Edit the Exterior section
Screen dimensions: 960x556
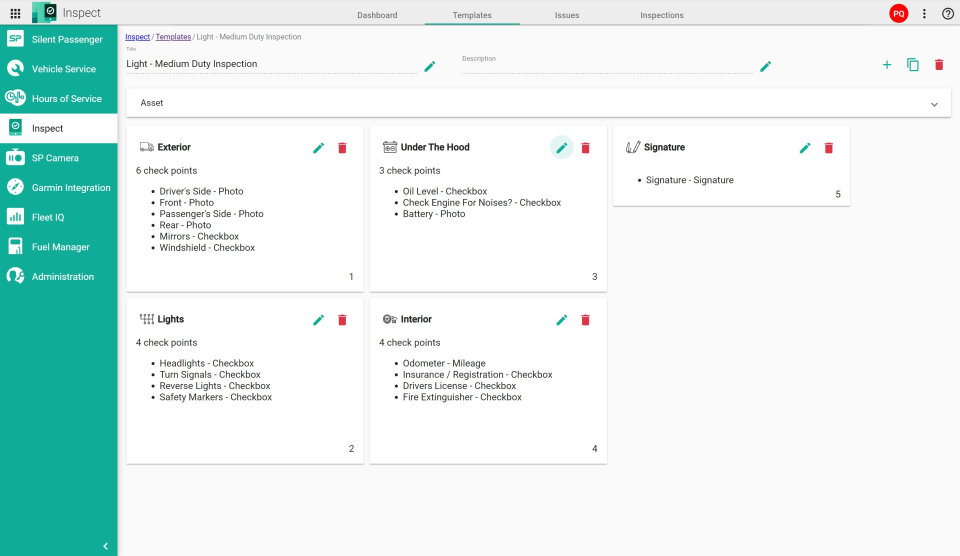click(x=318, y=148)
